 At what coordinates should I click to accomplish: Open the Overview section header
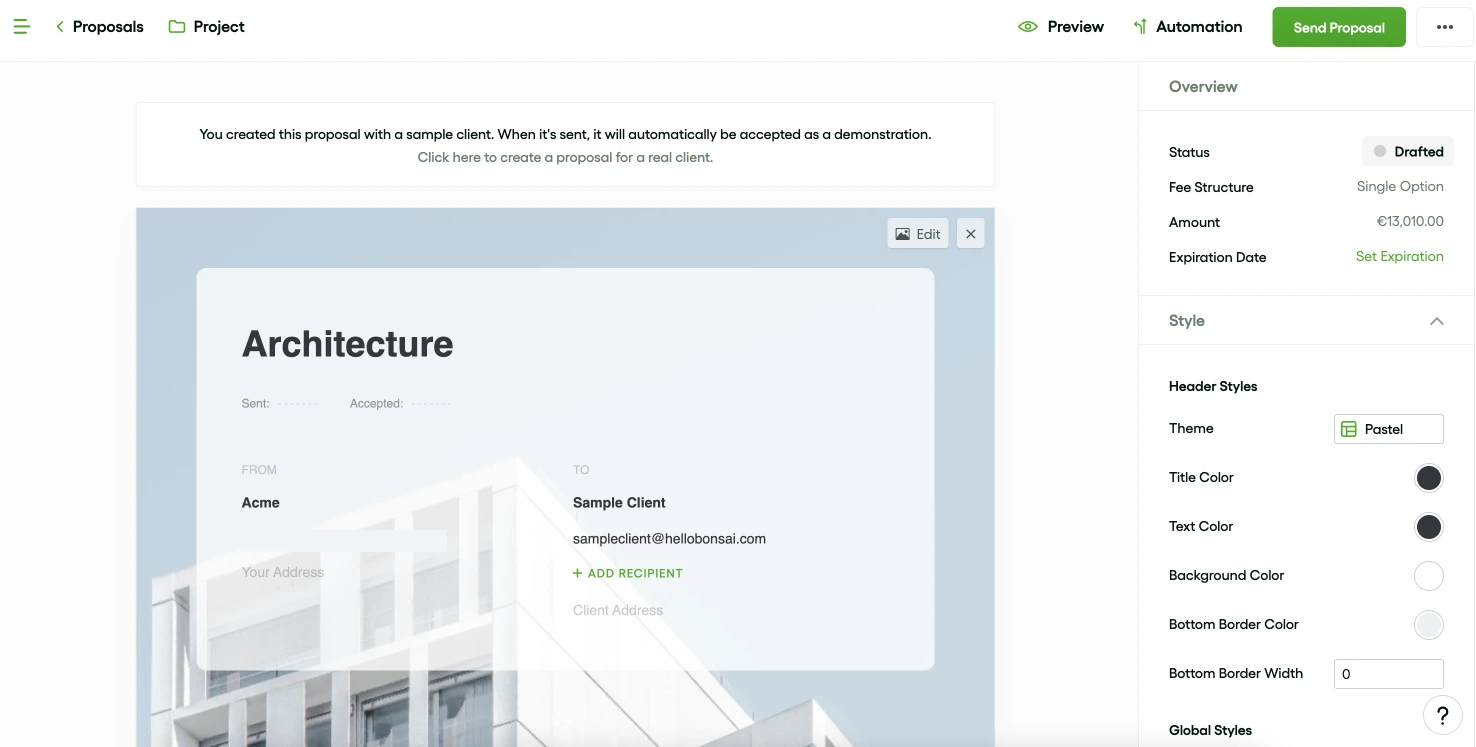point(1202,87)
